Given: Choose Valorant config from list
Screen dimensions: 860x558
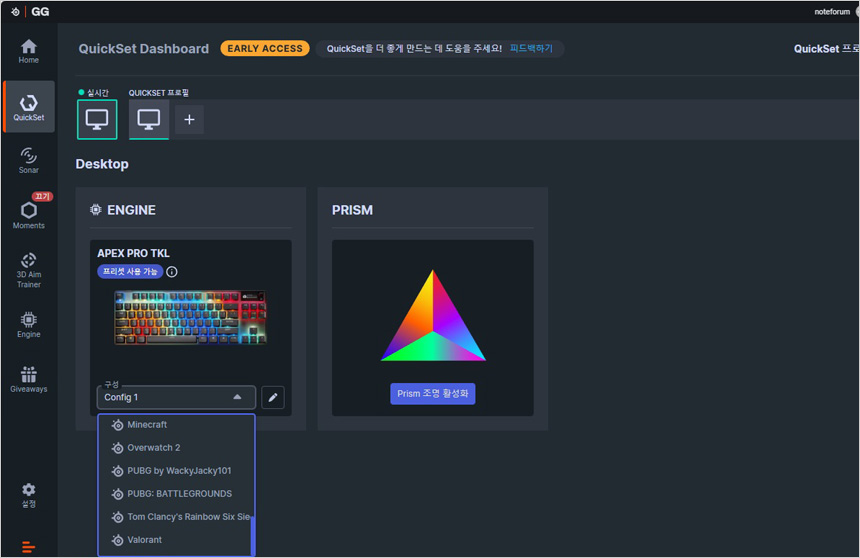Looking at the screenshot, I should [x=176, y=540].
